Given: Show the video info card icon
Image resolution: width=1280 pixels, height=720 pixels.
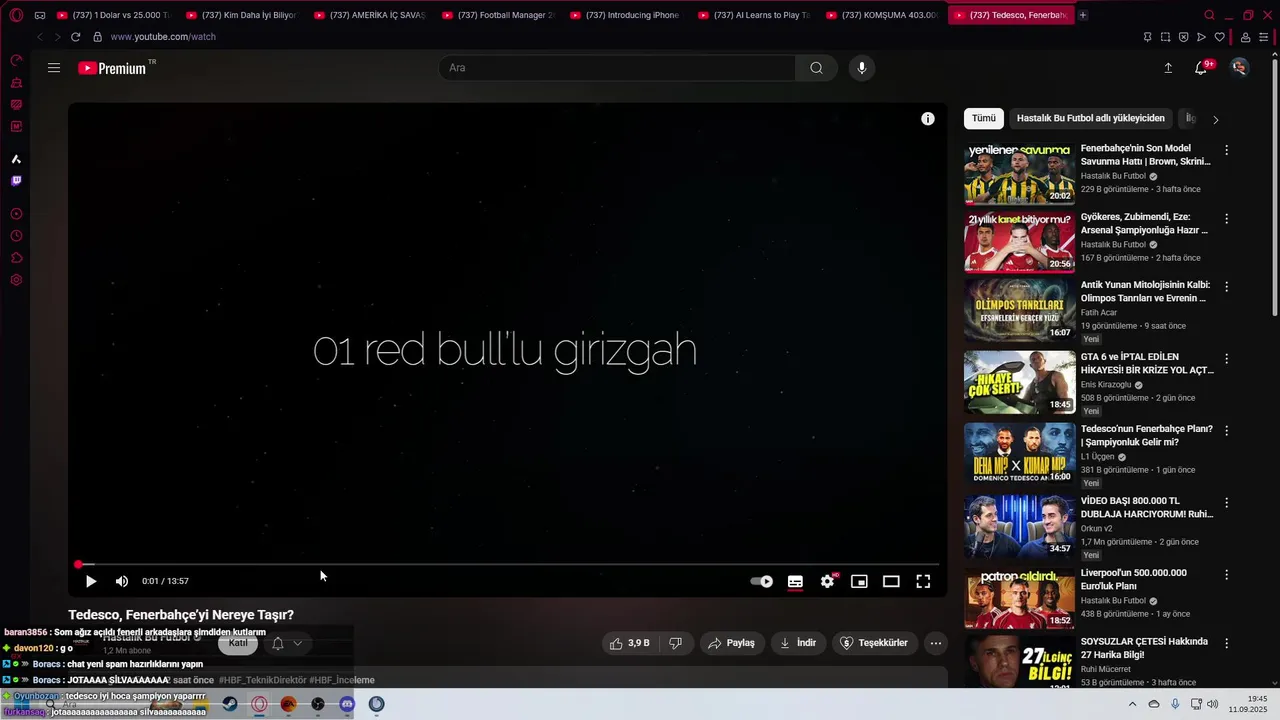Looking at the screenshot, I should coord(928,119).
